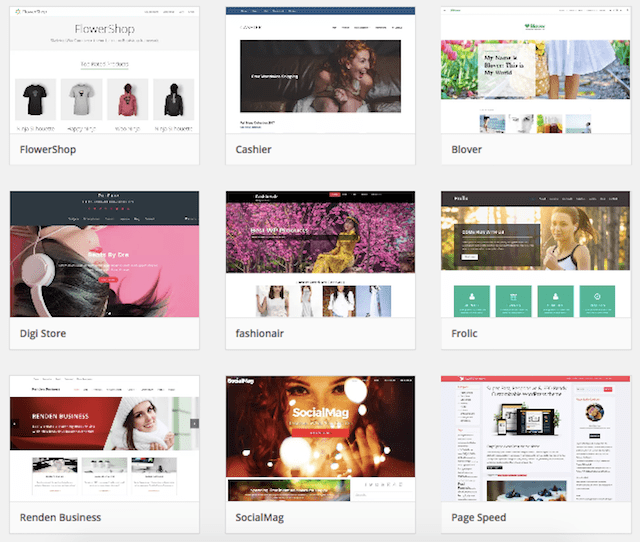
Task: Choose the fashionair theme thumbnail
Action: pos(320,253)
